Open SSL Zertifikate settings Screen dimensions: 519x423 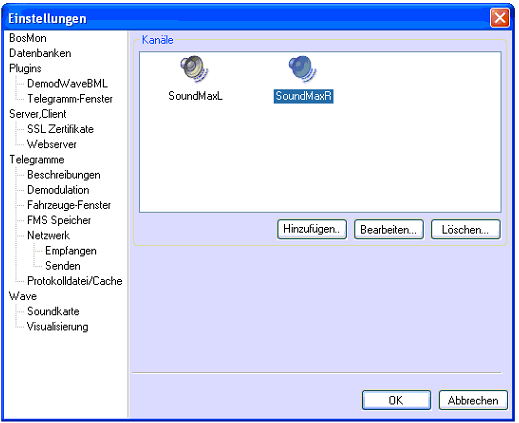coord(61,129)
